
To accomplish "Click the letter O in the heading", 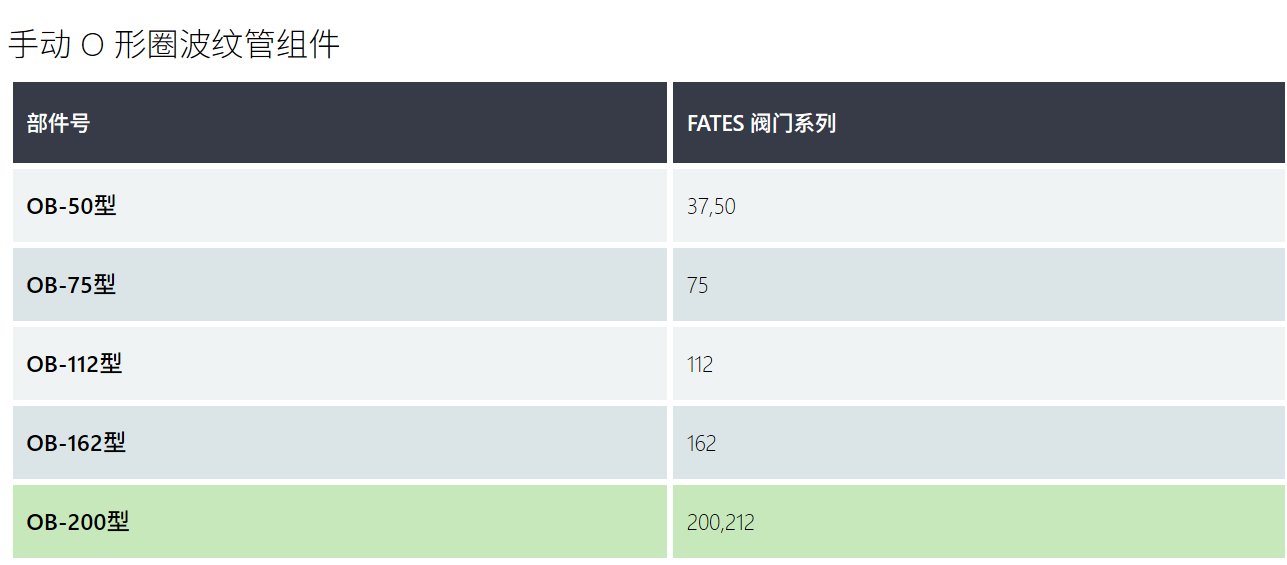I will point(92,46).
